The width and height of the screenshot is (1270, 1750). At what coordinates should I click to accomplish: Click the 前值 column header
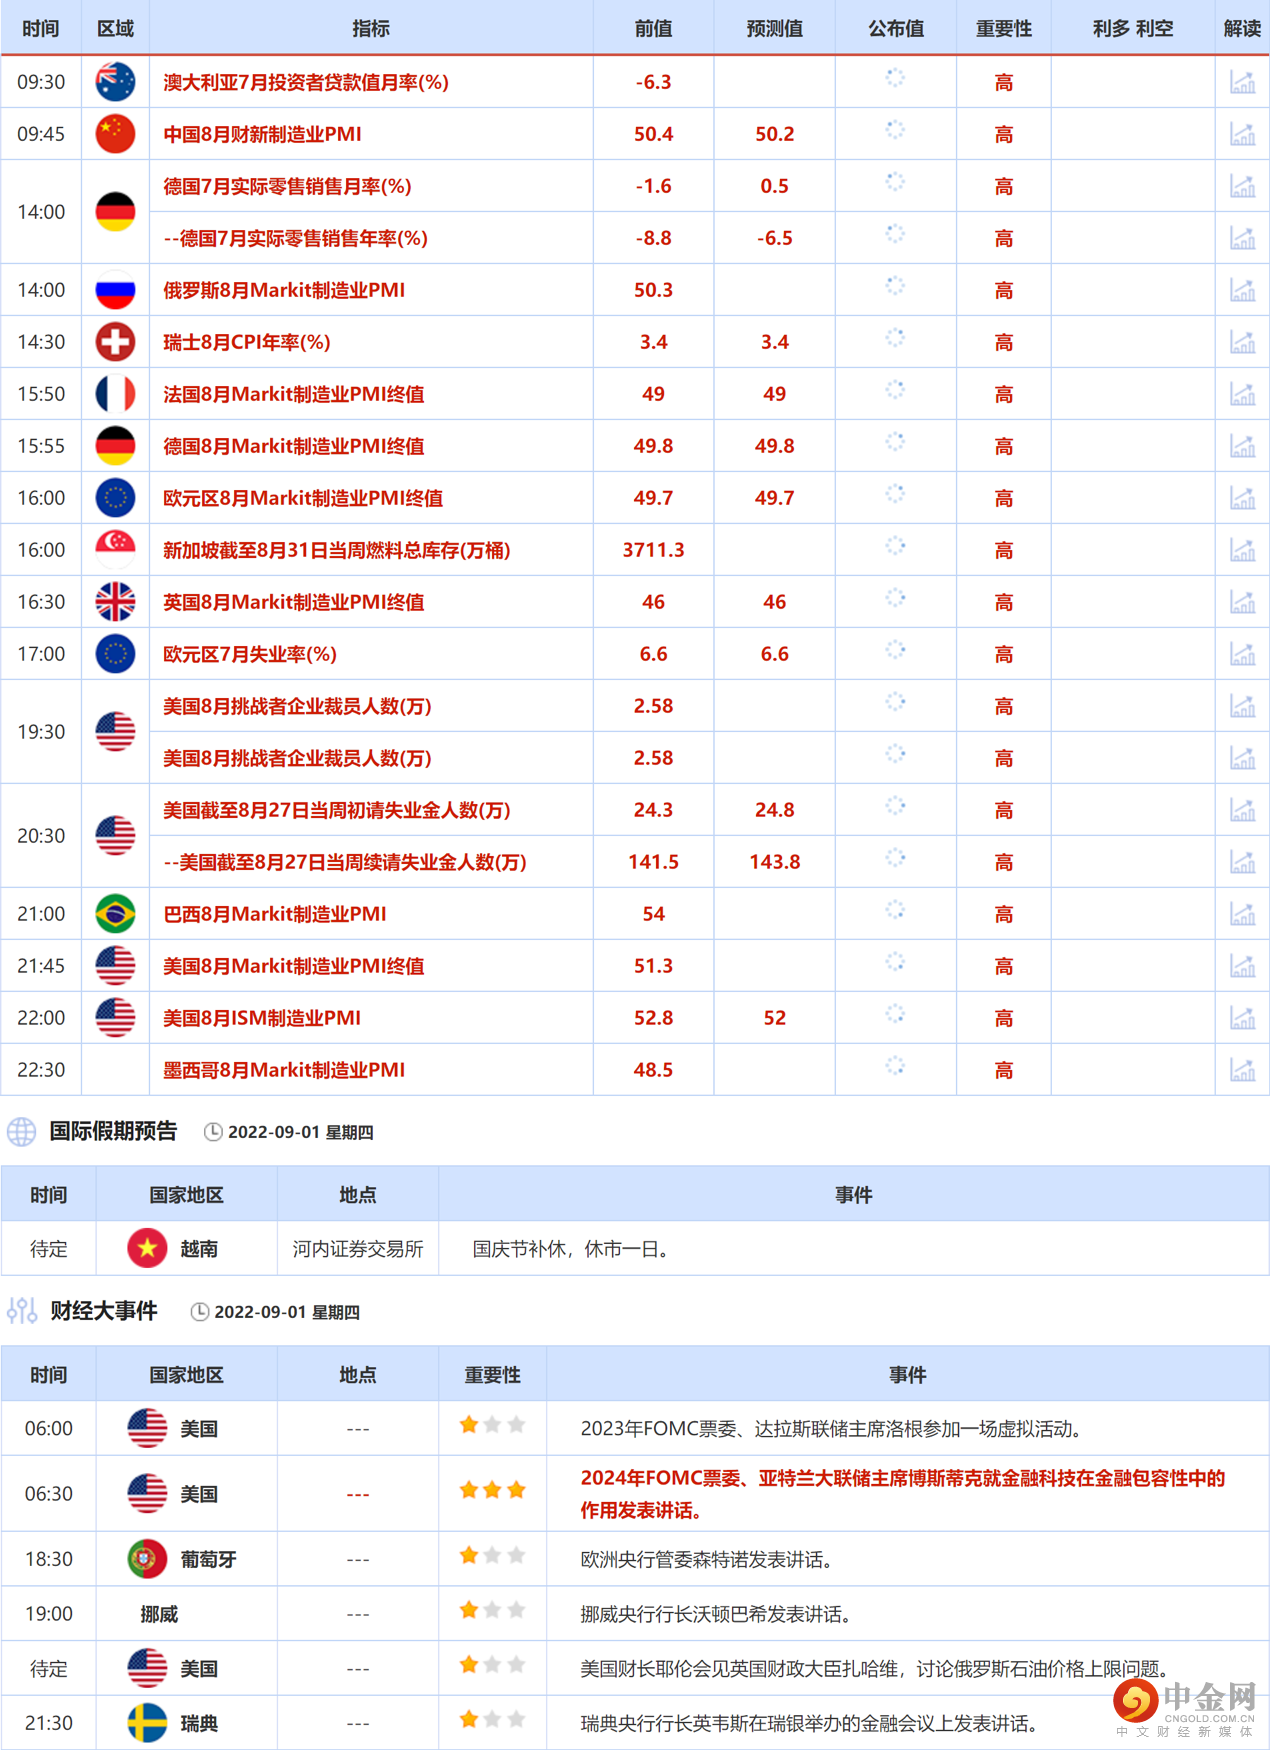click(654, 28)
